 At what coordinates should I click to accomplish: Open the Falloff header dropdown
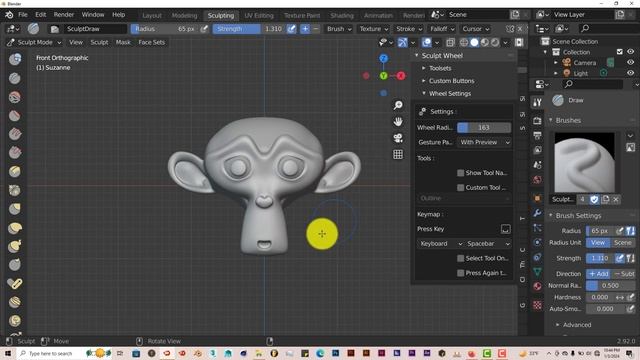[442, 29]
